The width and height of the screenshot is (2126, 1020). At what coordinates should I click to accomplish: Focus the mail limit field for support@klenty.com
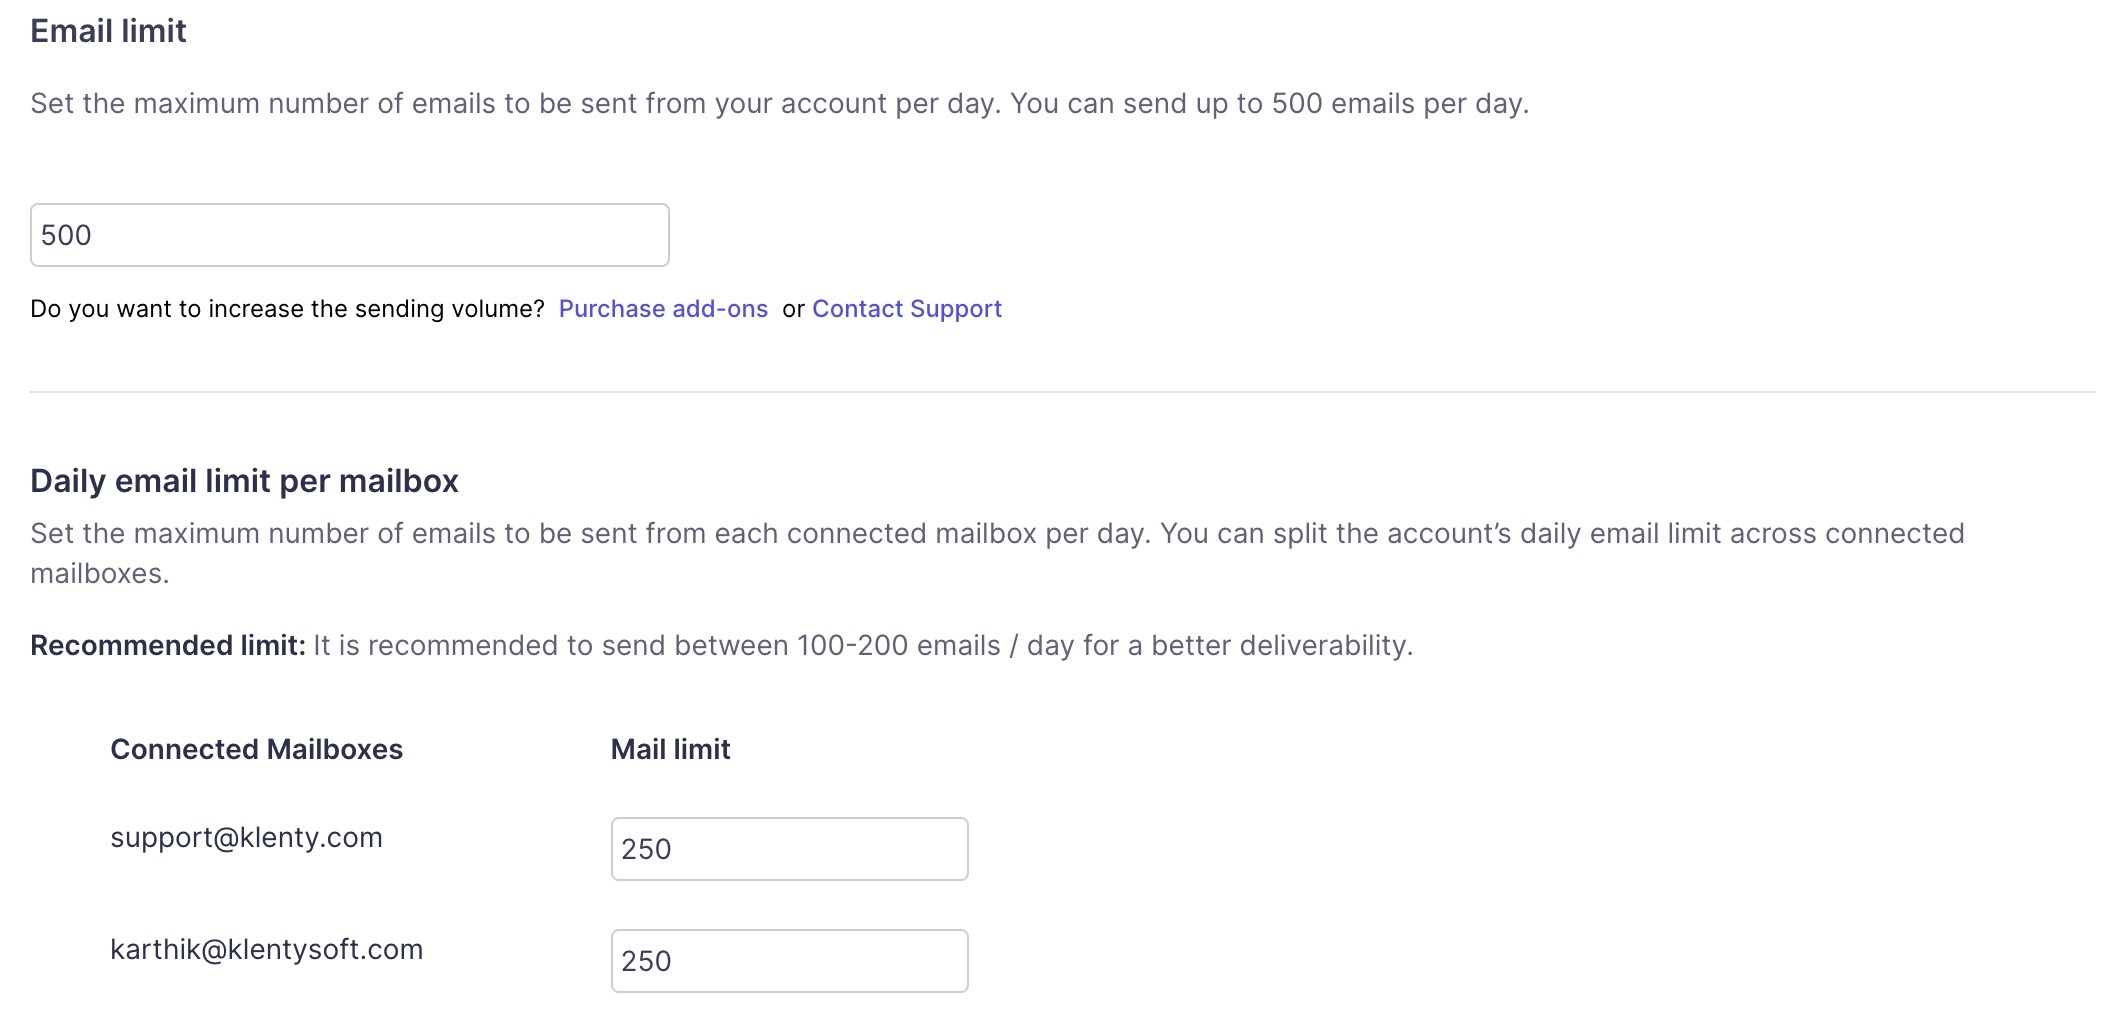(x=789, y=849)
